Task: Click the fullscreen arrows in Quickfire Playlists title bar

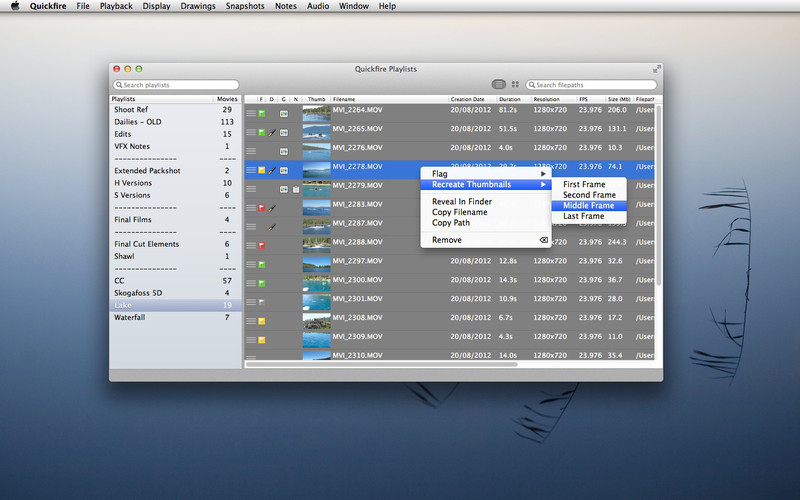Action: 657,69
